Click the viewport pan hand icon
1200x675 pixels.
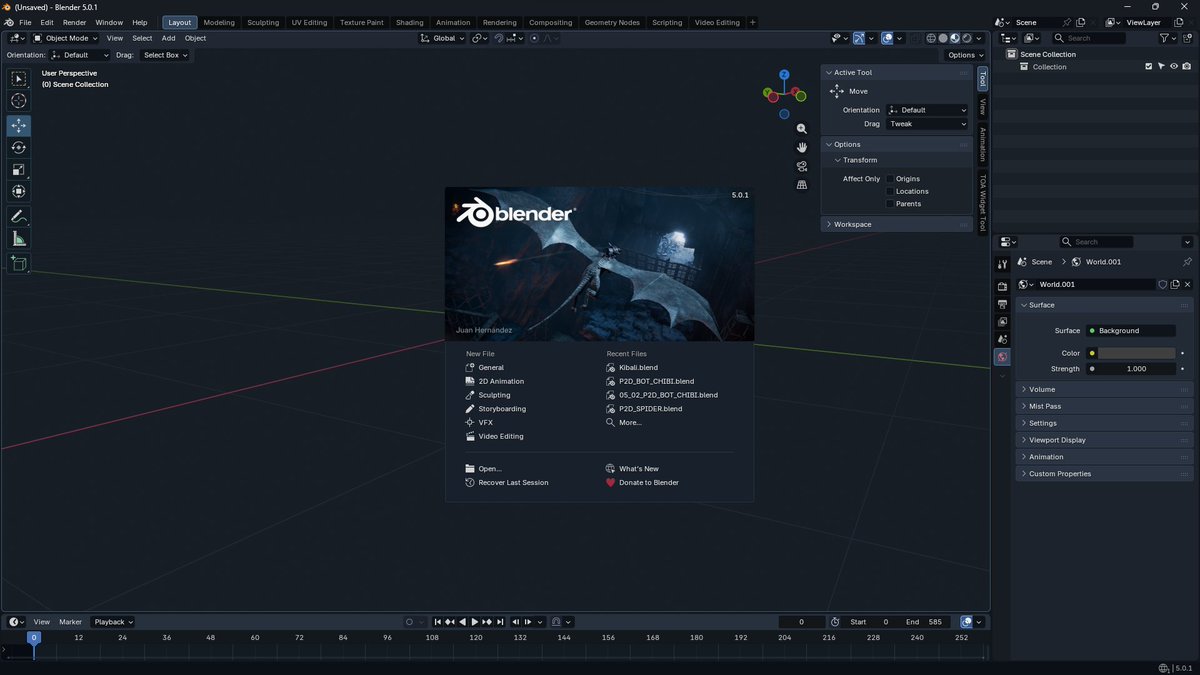(x=802, y=148)
